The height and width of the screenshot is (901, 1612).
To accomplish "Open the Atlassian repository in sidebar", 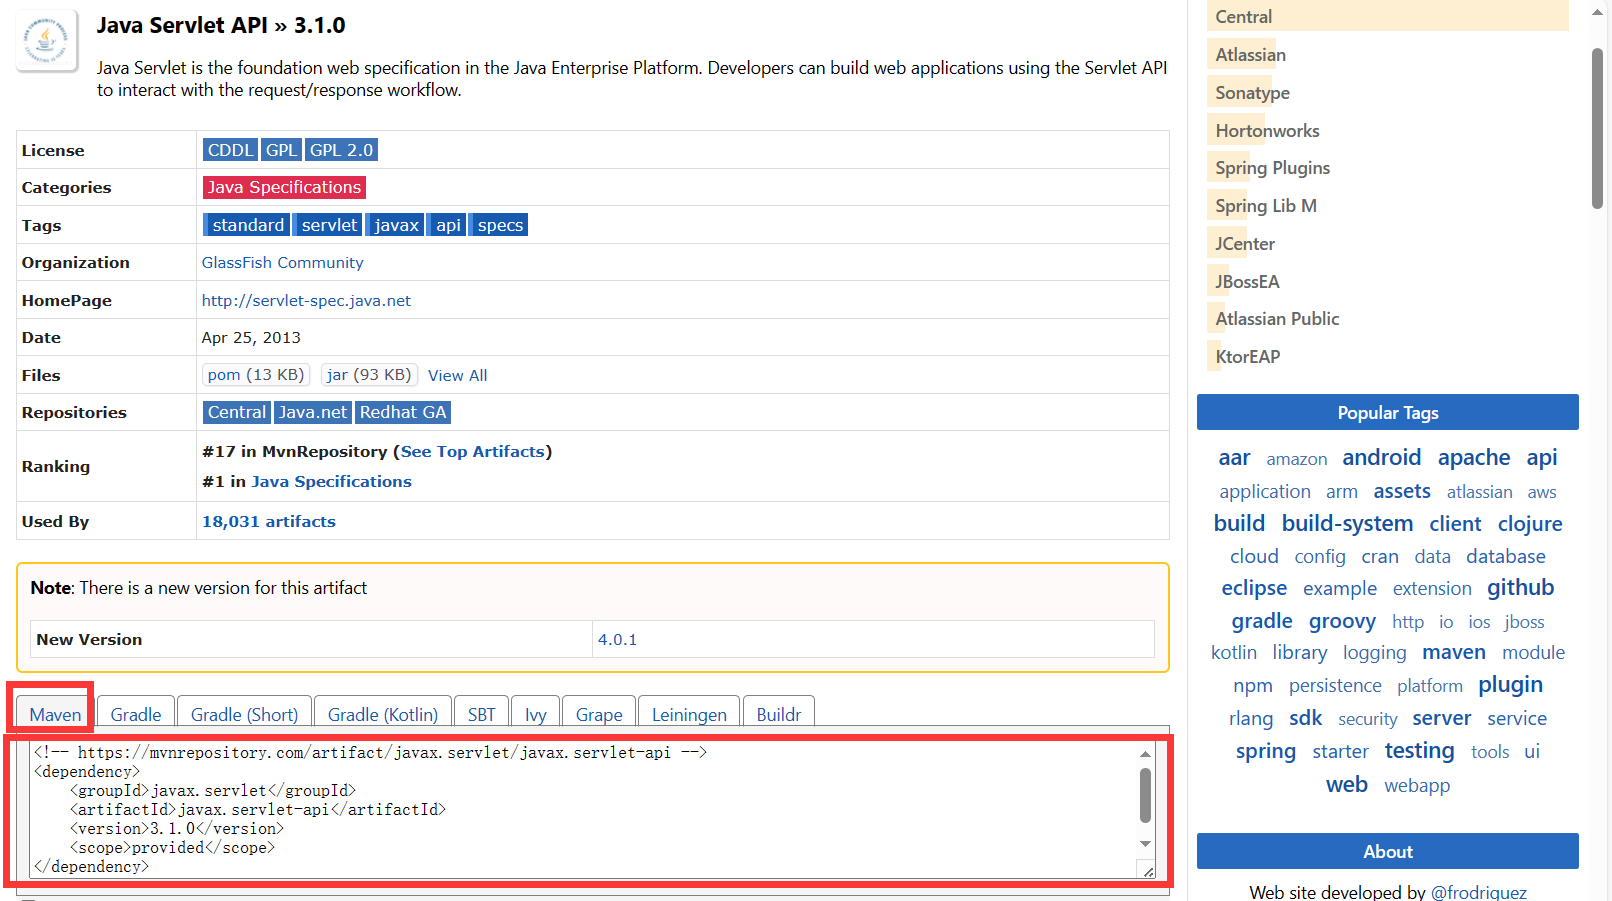I will (x=1250, y=55).
